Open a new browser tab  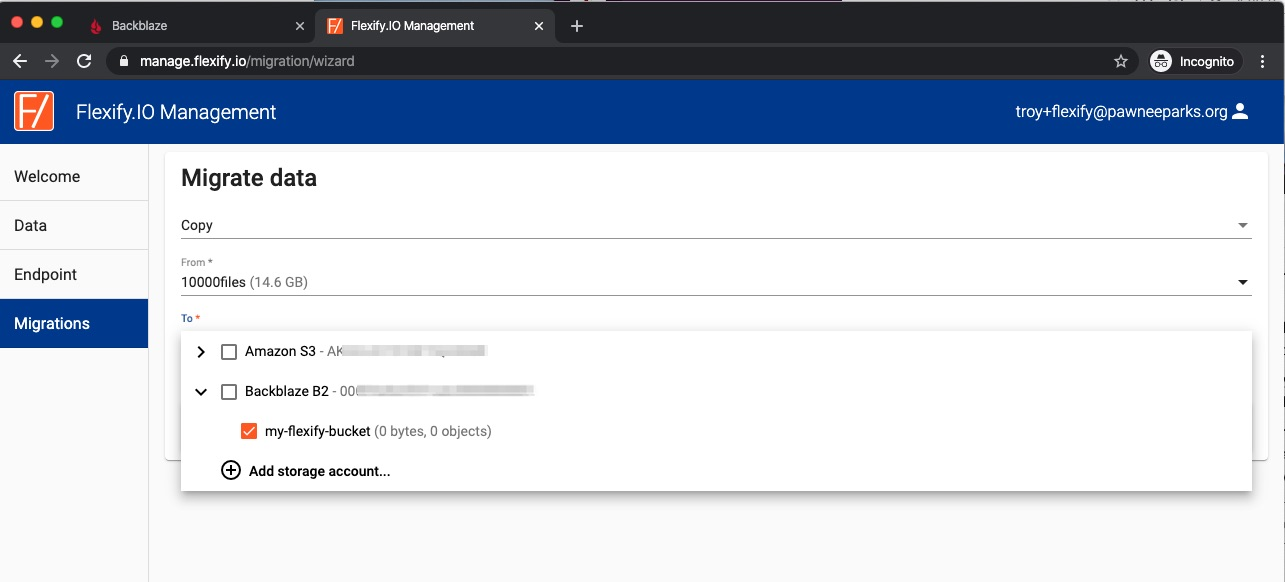point(576,26)
